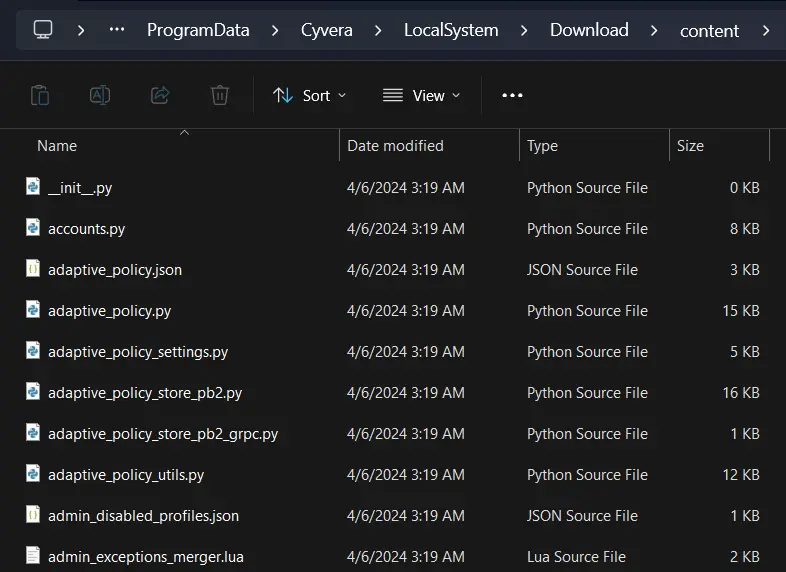This screenshot has height=572, width=786.
Task: Click the Python icon next to accounts.py
Action: click(33, 228)
